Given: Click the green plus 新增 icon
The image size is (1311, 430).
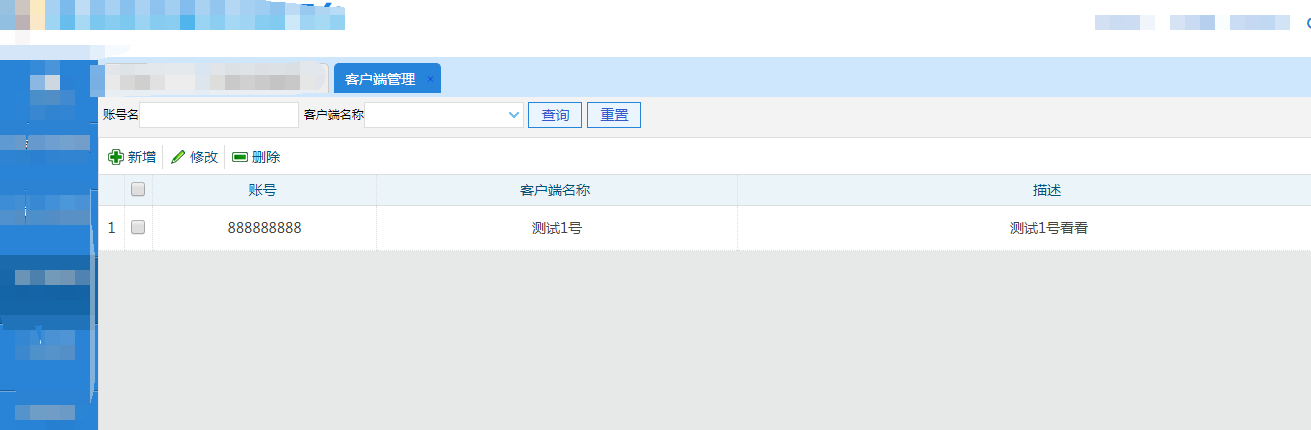Looking at the screenshot, I should click(x=116, y=157).
